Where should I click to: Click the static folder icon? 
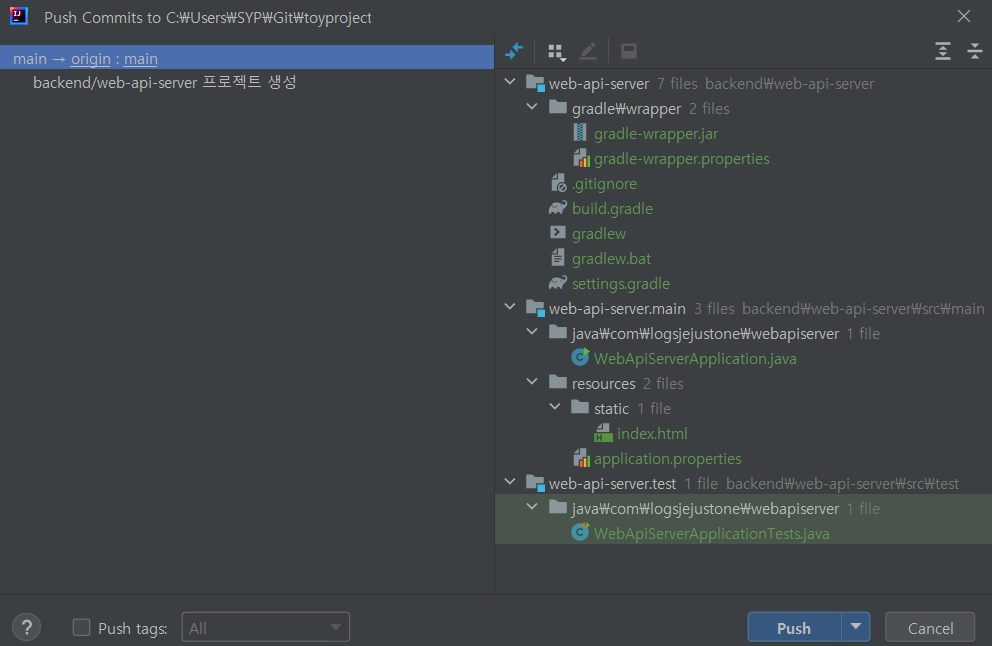coord(580,406)
